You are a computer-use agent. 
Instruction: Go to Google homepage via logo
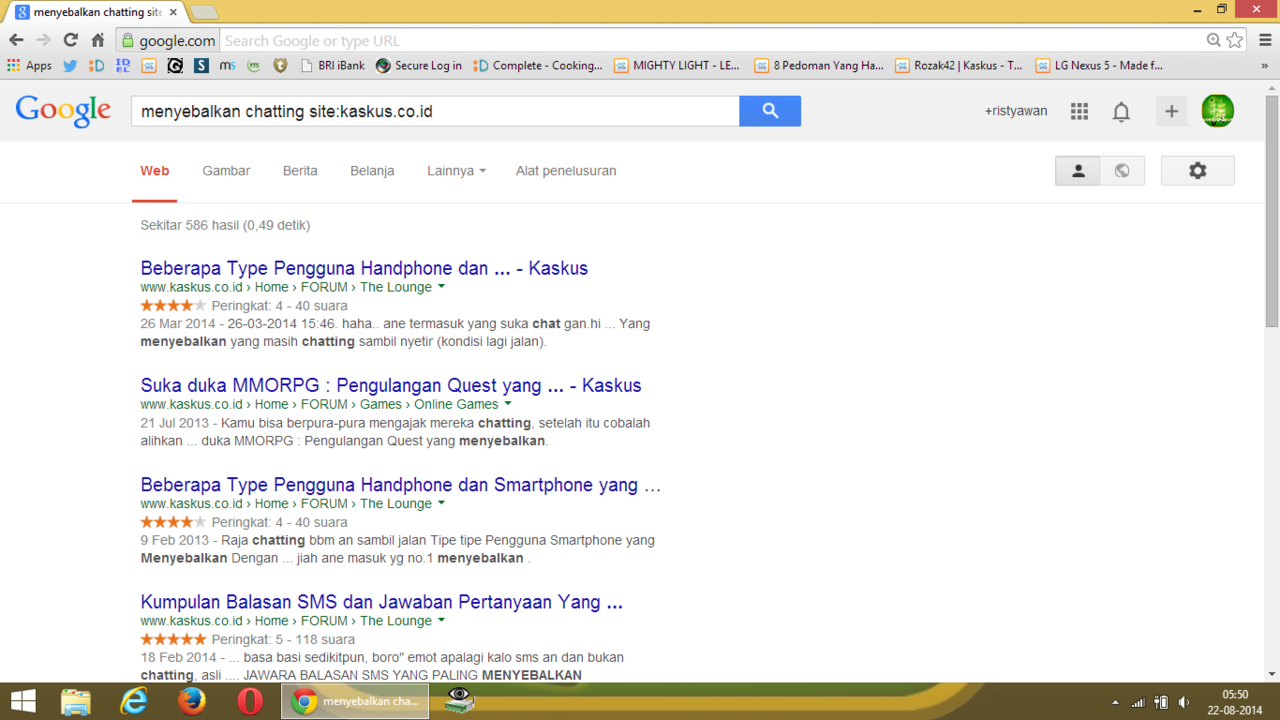click(x=63, y=111)
